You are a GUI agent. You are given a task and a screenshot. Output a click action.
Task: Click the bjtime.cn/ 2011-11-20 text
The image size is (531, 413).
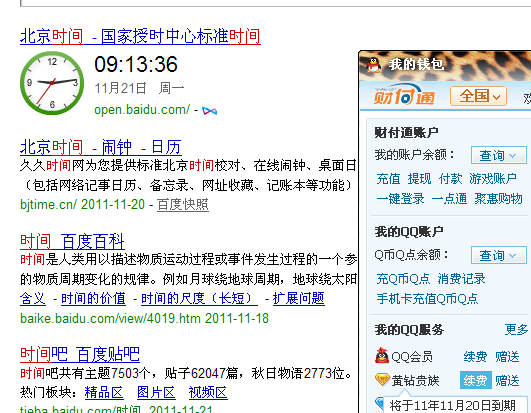tap(82, 204)
